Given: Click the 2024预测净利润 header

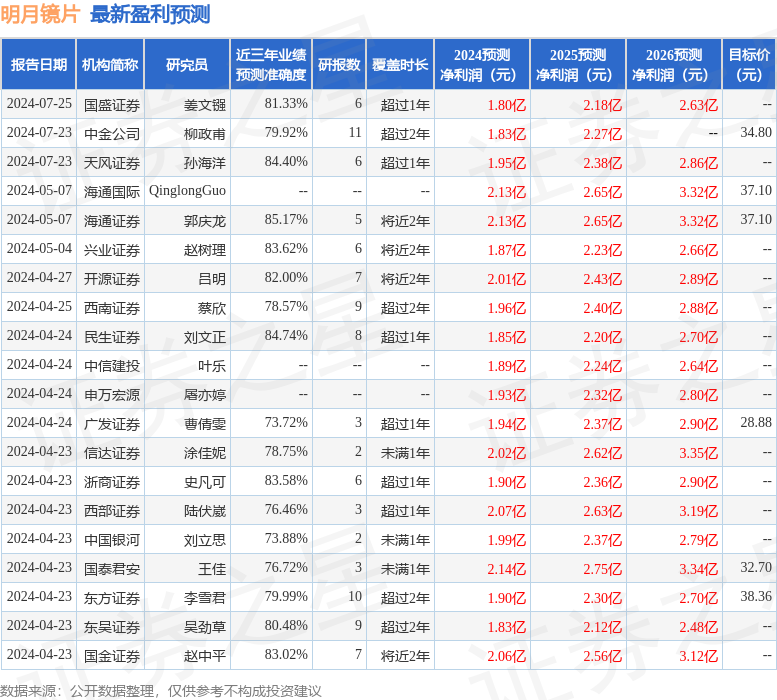Looking at the screenshot, I should coord(482,64).
